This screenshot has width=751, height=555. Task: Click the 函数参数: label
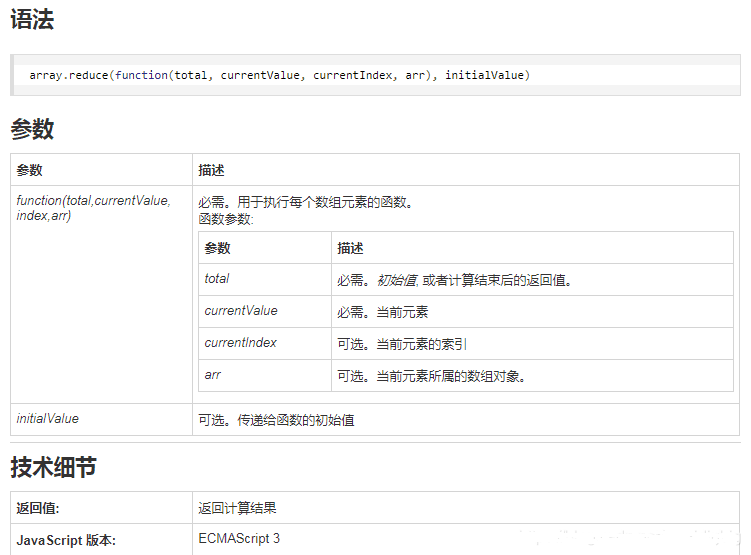[226, 219]
